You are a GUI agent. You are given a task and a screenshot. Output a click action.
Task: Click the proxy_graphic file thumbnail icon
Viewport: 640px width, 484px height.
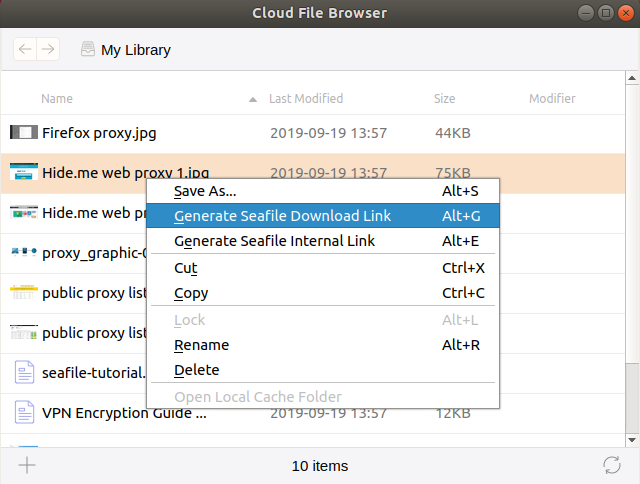(x=24, y=252)
